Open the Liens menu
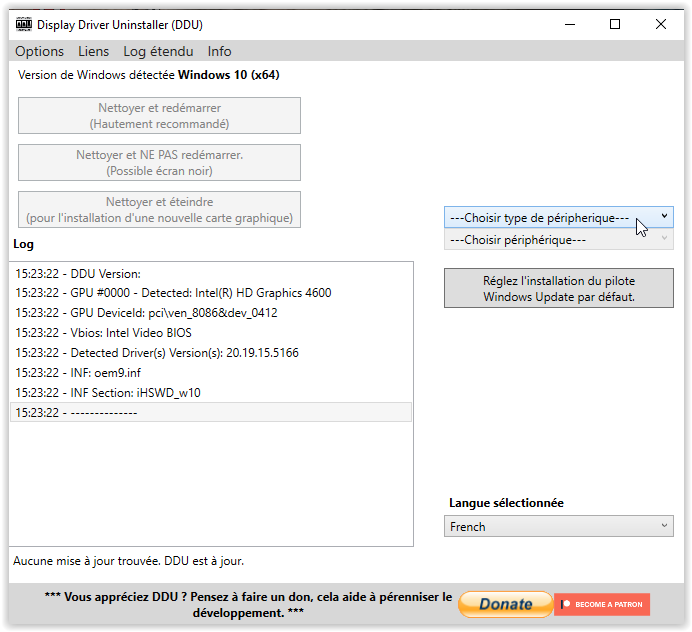 [x=94, y=52]
